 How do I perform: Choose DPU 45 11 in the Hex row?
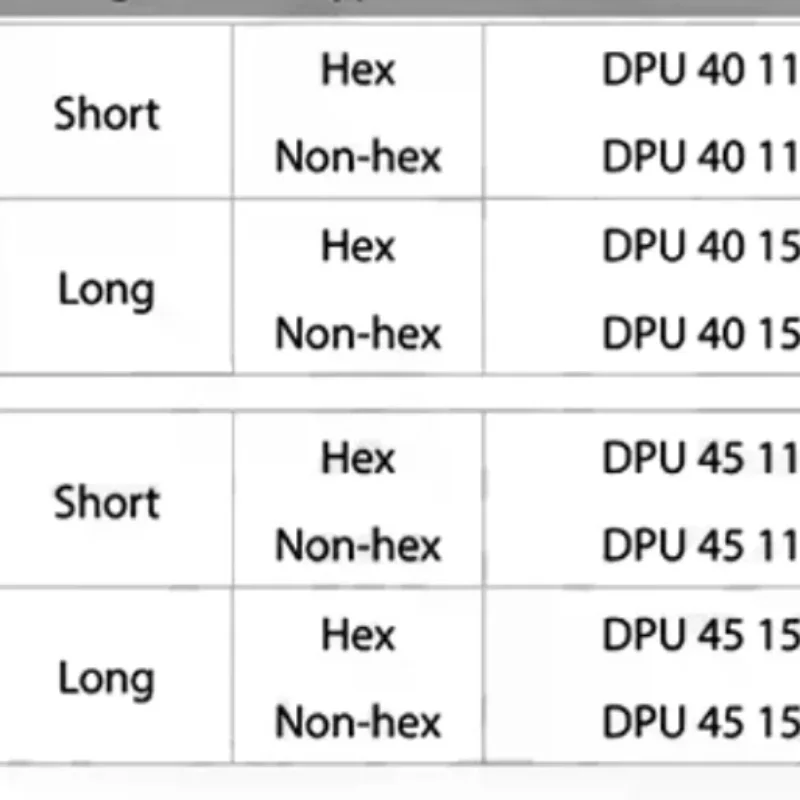[x=700, y=458]
